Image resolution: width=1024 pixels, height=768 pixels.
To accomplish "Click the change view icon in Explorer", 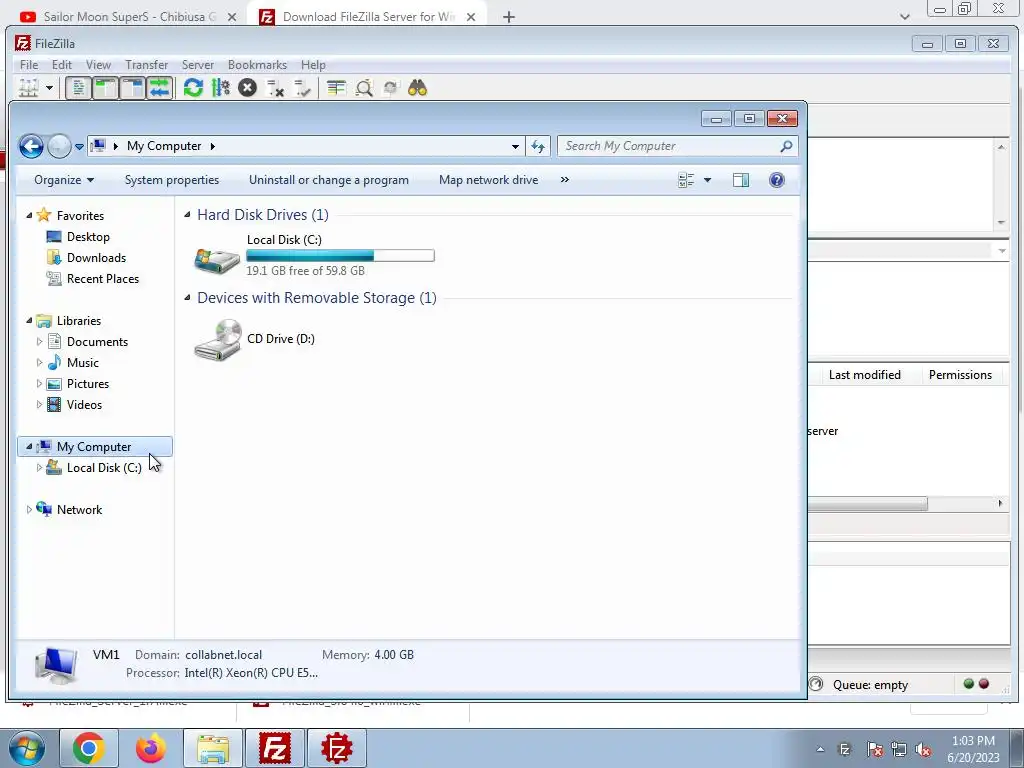I will coord(686,180).
